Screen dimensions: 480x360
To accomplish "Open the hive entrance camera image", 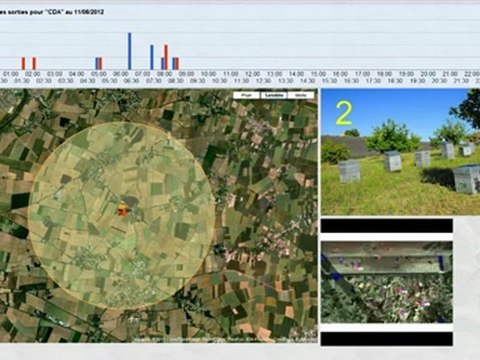I will pyautogui.click(x=387, y=282).
